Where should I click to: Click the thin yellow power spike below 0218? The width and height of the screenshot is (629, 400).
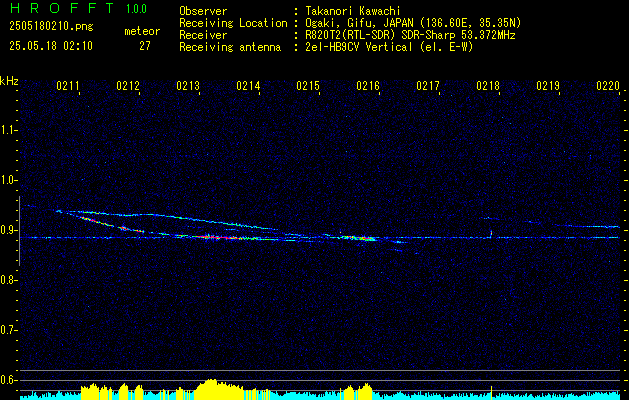491,393
